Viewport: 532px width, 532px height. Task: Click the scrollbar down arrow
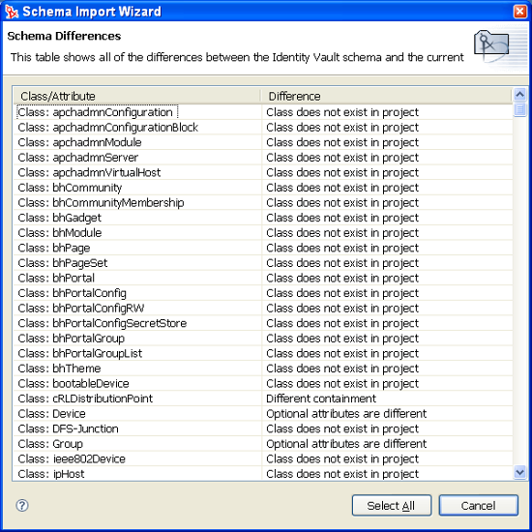coord(520,472)
